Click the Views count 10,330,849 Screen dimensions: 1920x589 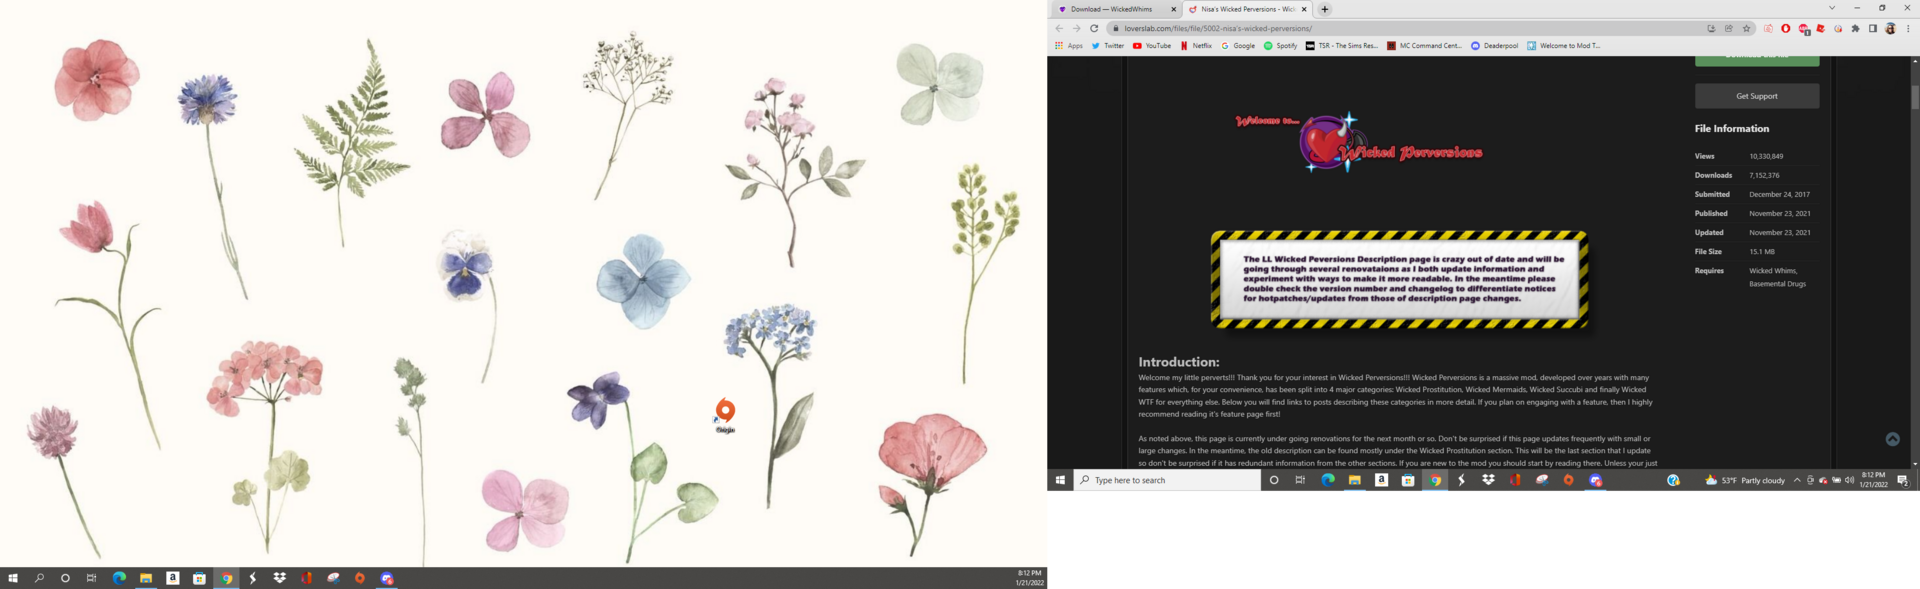pyautogui.click(x=1765, y=156)
